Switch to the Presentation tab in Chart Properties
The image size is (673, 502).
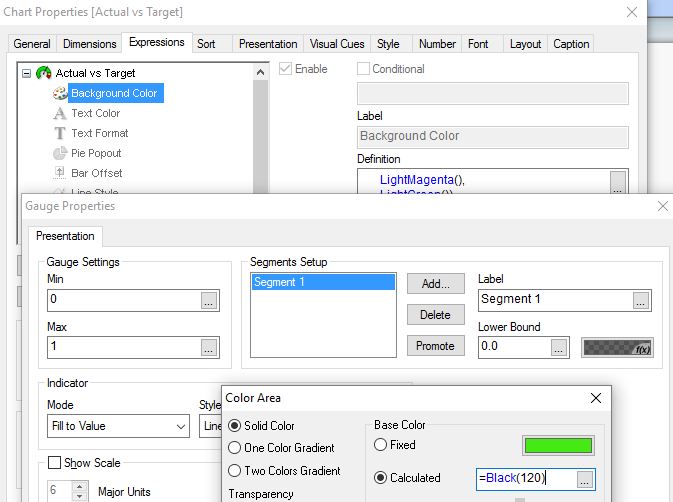[x=268, y=44]
